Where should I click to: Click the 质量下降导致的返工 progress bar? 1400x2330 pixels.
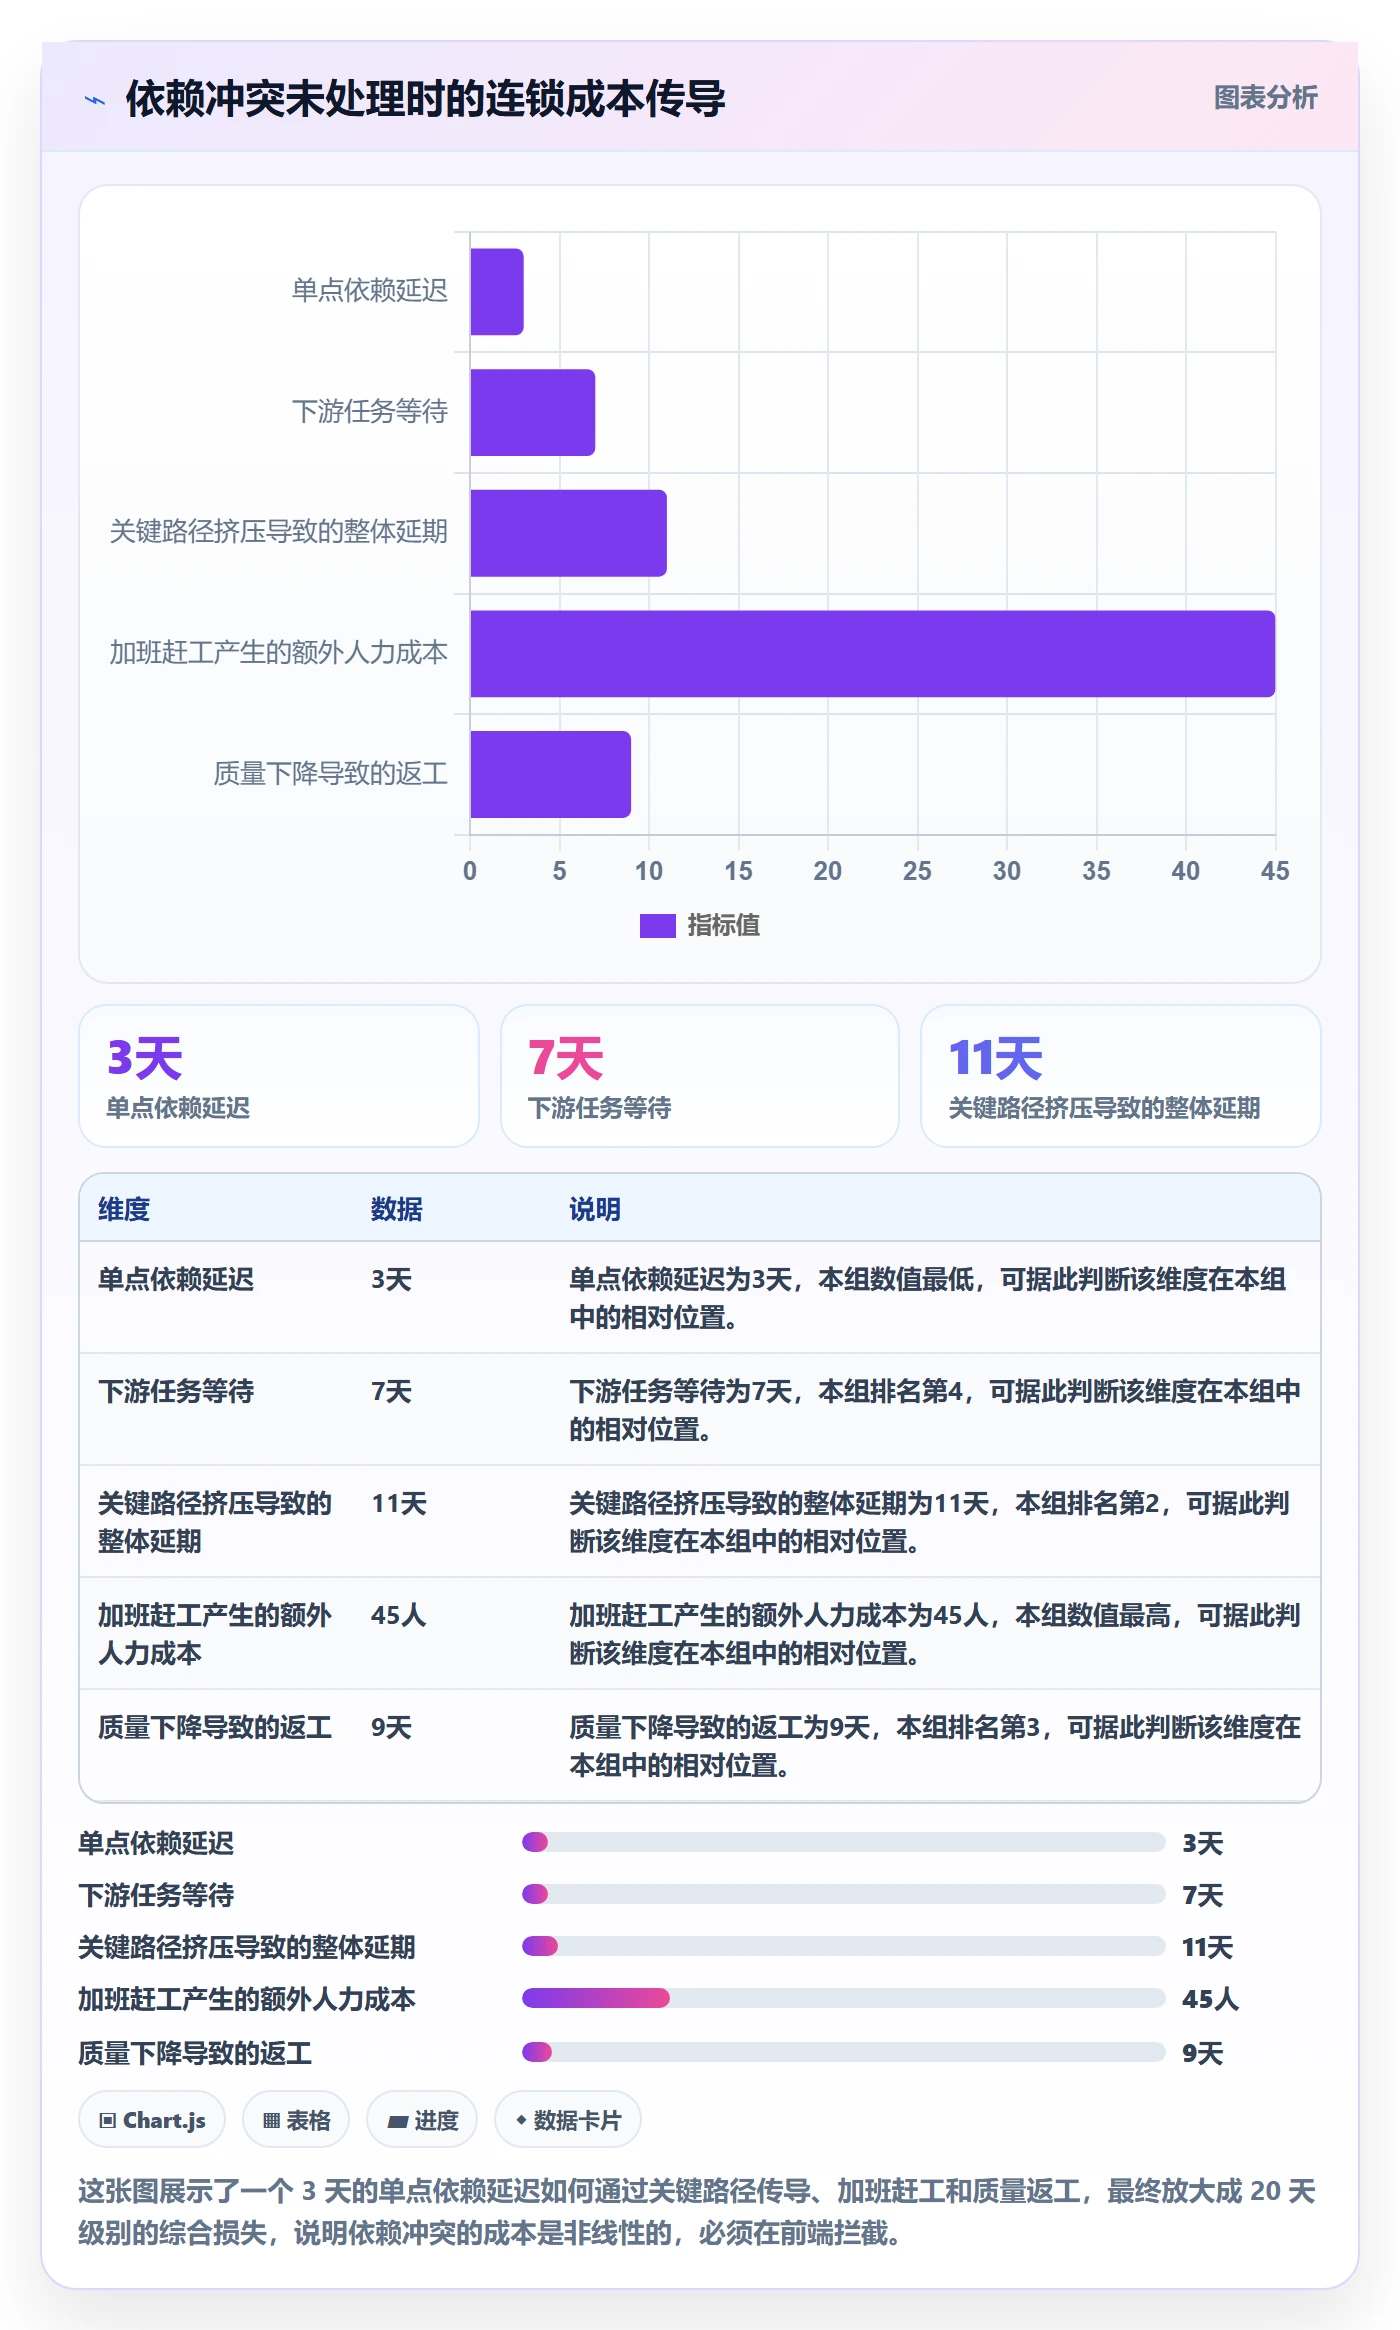coord(843,2052)
